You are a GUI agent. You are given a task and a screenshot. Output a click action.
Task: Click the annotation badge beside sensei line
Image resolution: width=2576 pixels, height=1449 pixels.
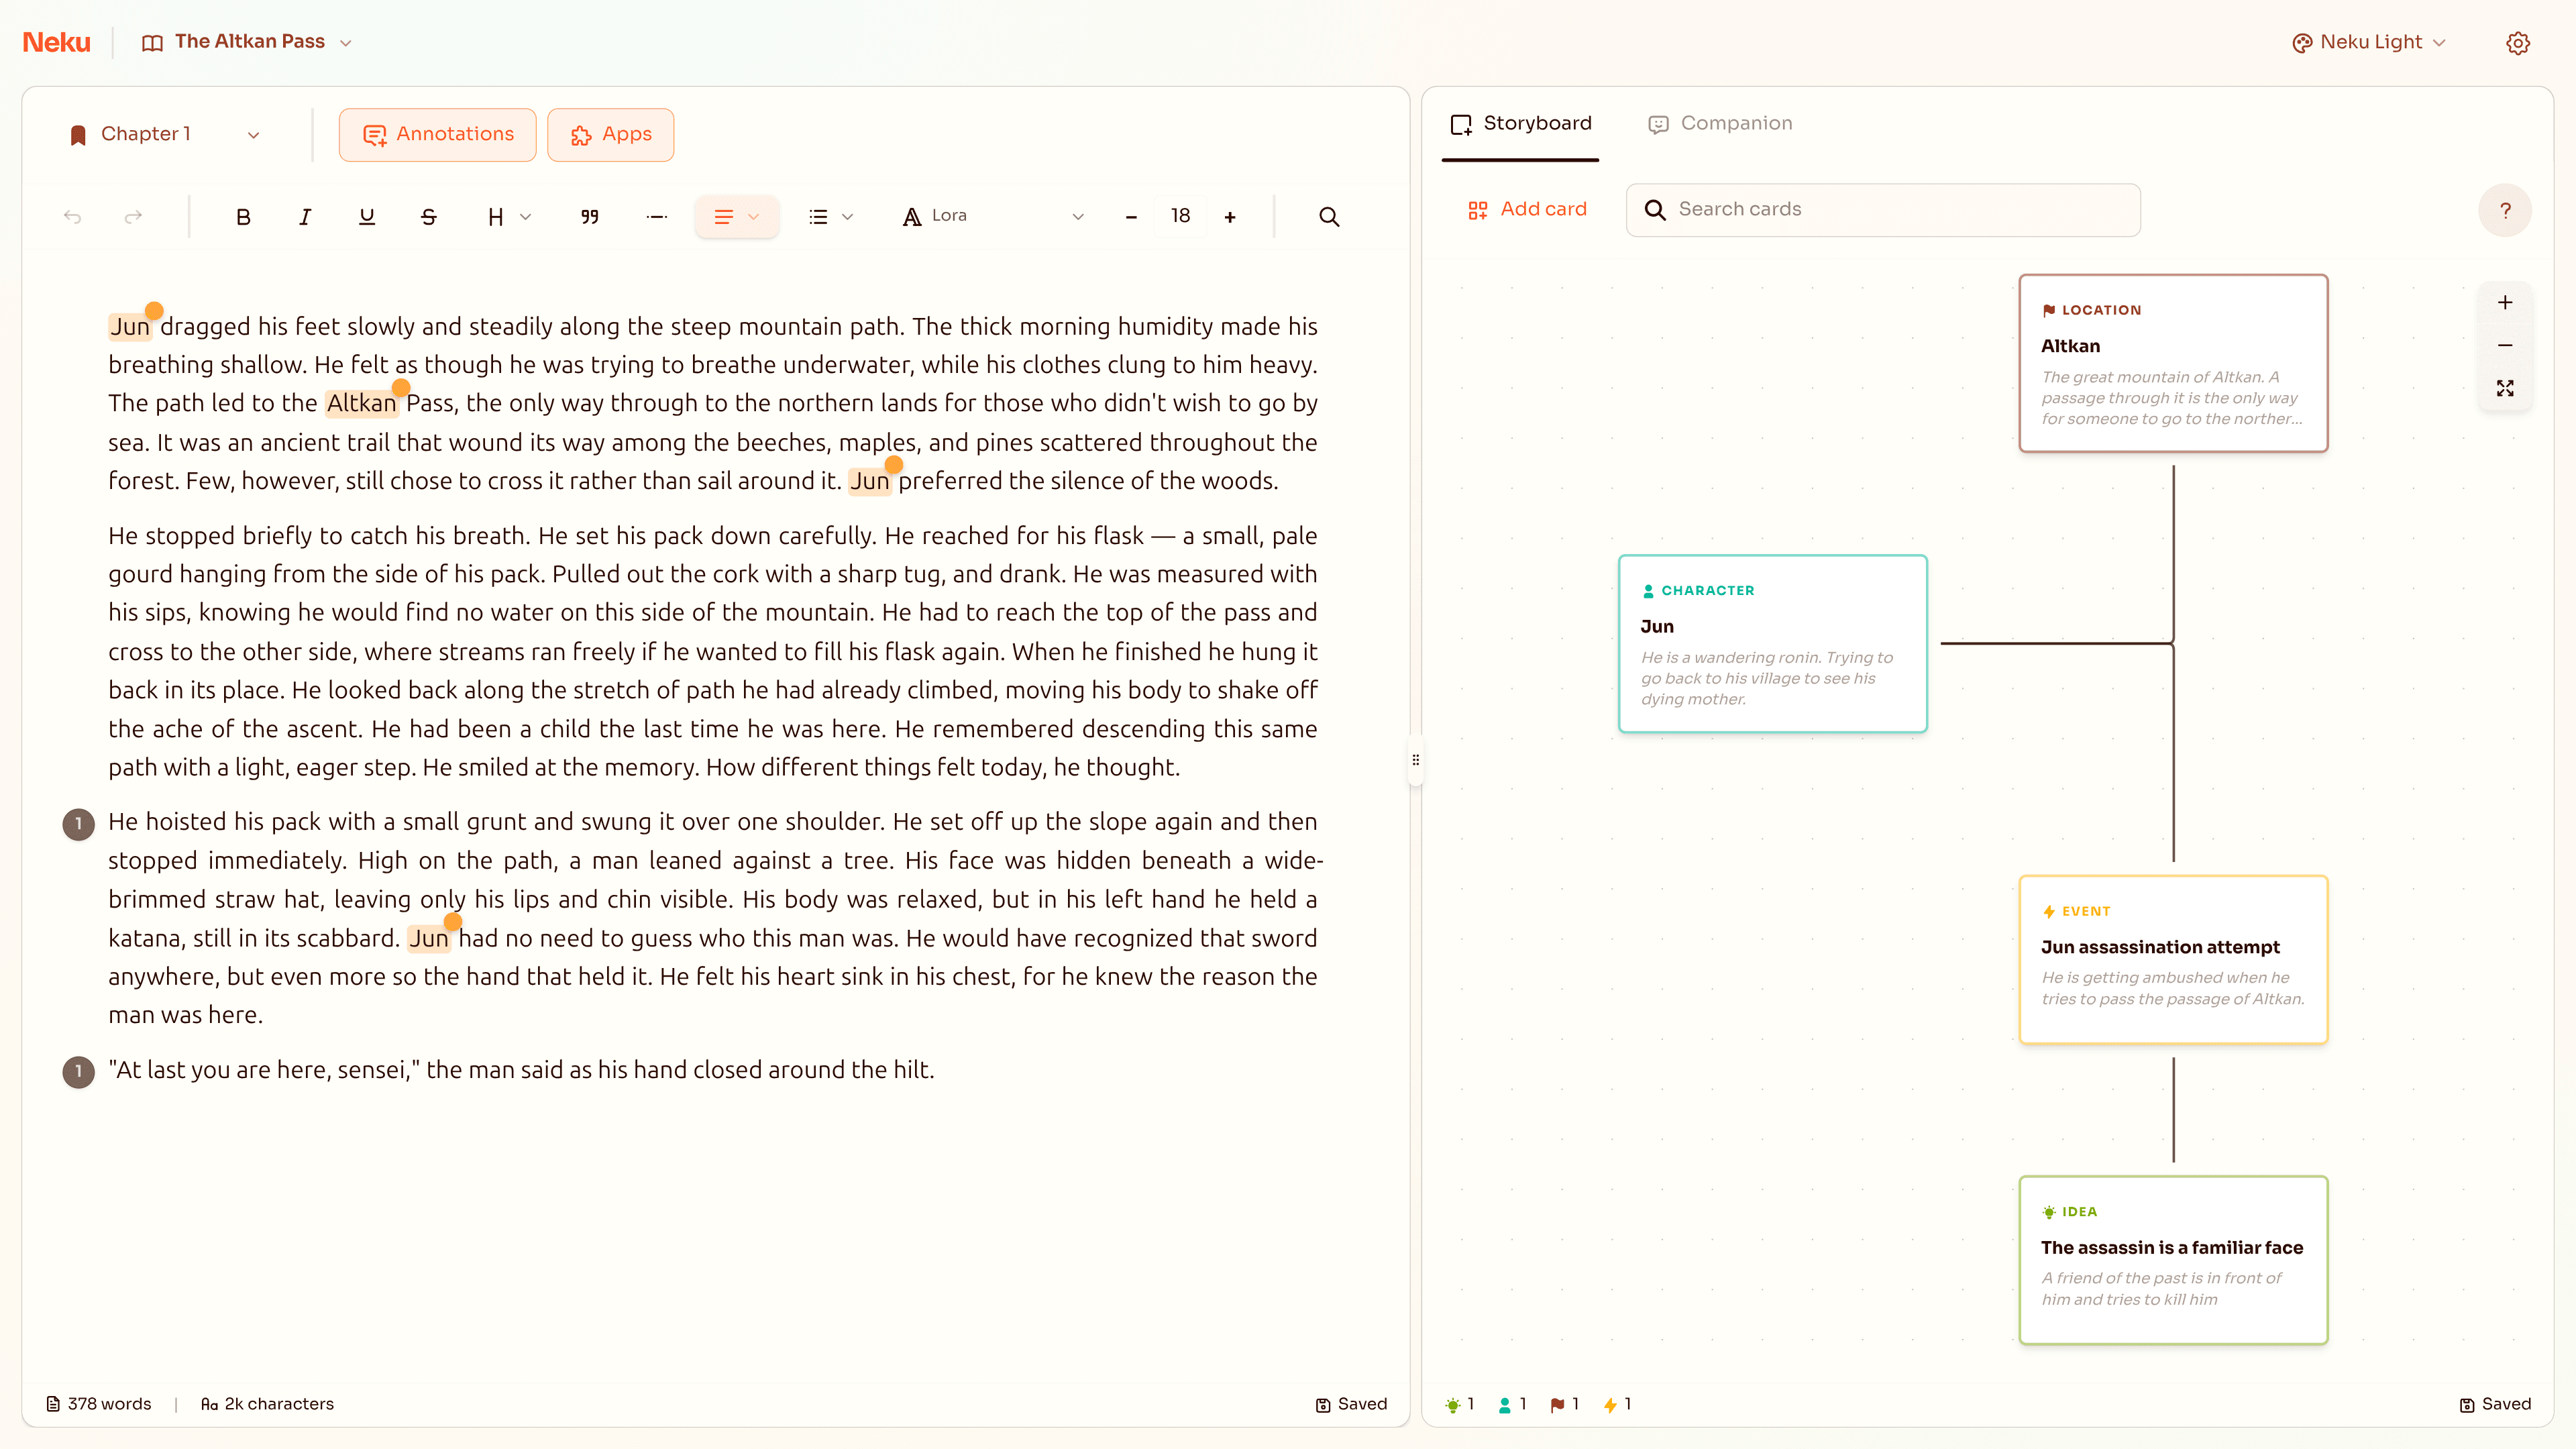(78, 1072)
